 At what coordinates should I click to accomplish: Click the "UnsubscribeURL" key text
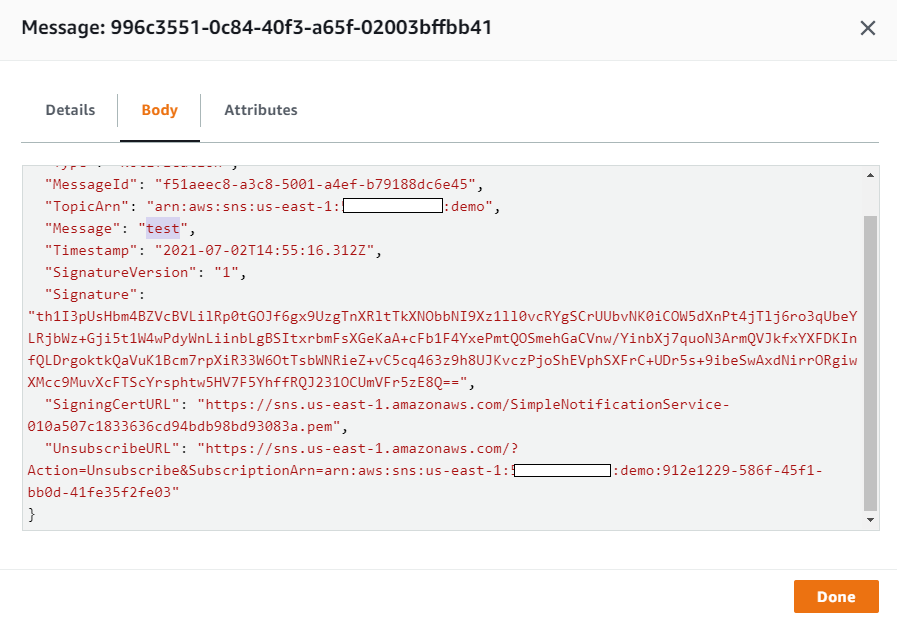pos(112,449)
